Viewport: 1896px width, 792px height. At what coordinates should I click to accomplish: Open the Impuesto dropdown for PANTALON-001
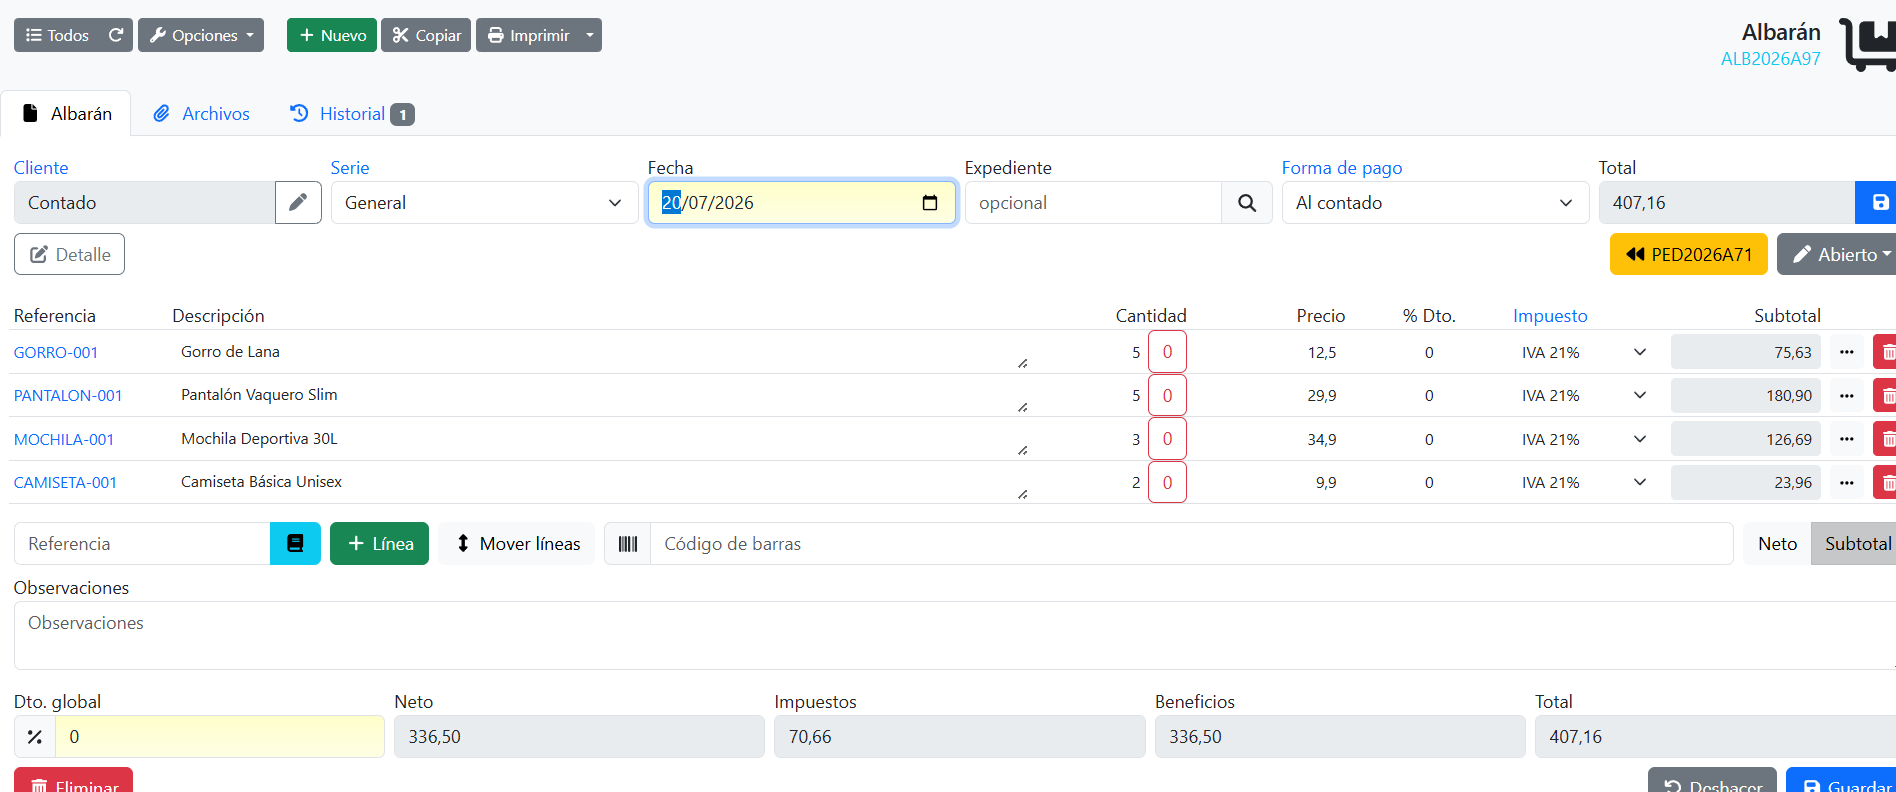(x=1584, y=395)
